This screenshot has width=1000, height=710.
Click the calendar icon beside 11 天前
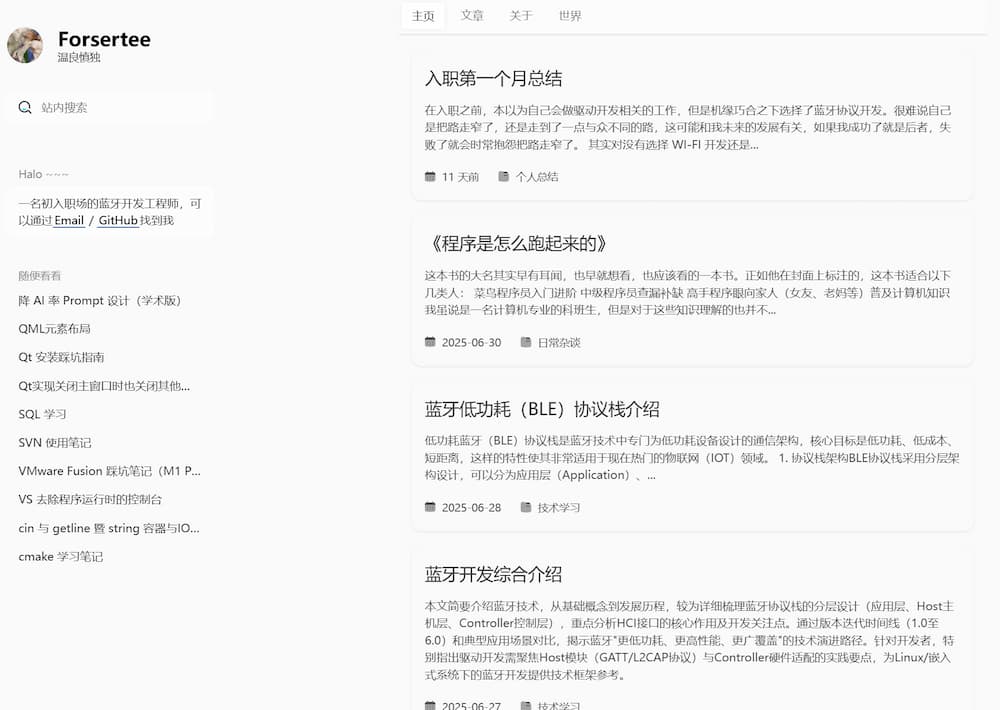430,177
